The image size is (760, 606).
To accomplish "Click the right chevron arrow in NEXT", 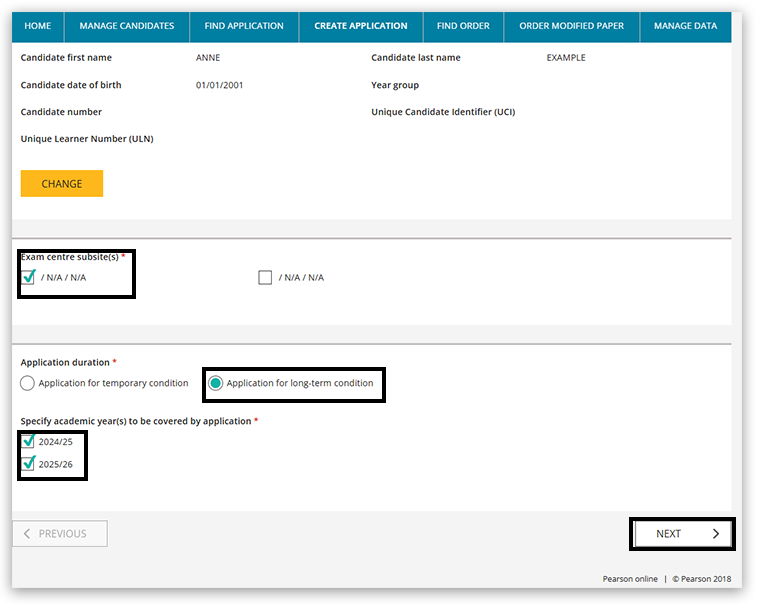I will pos(715,534).
